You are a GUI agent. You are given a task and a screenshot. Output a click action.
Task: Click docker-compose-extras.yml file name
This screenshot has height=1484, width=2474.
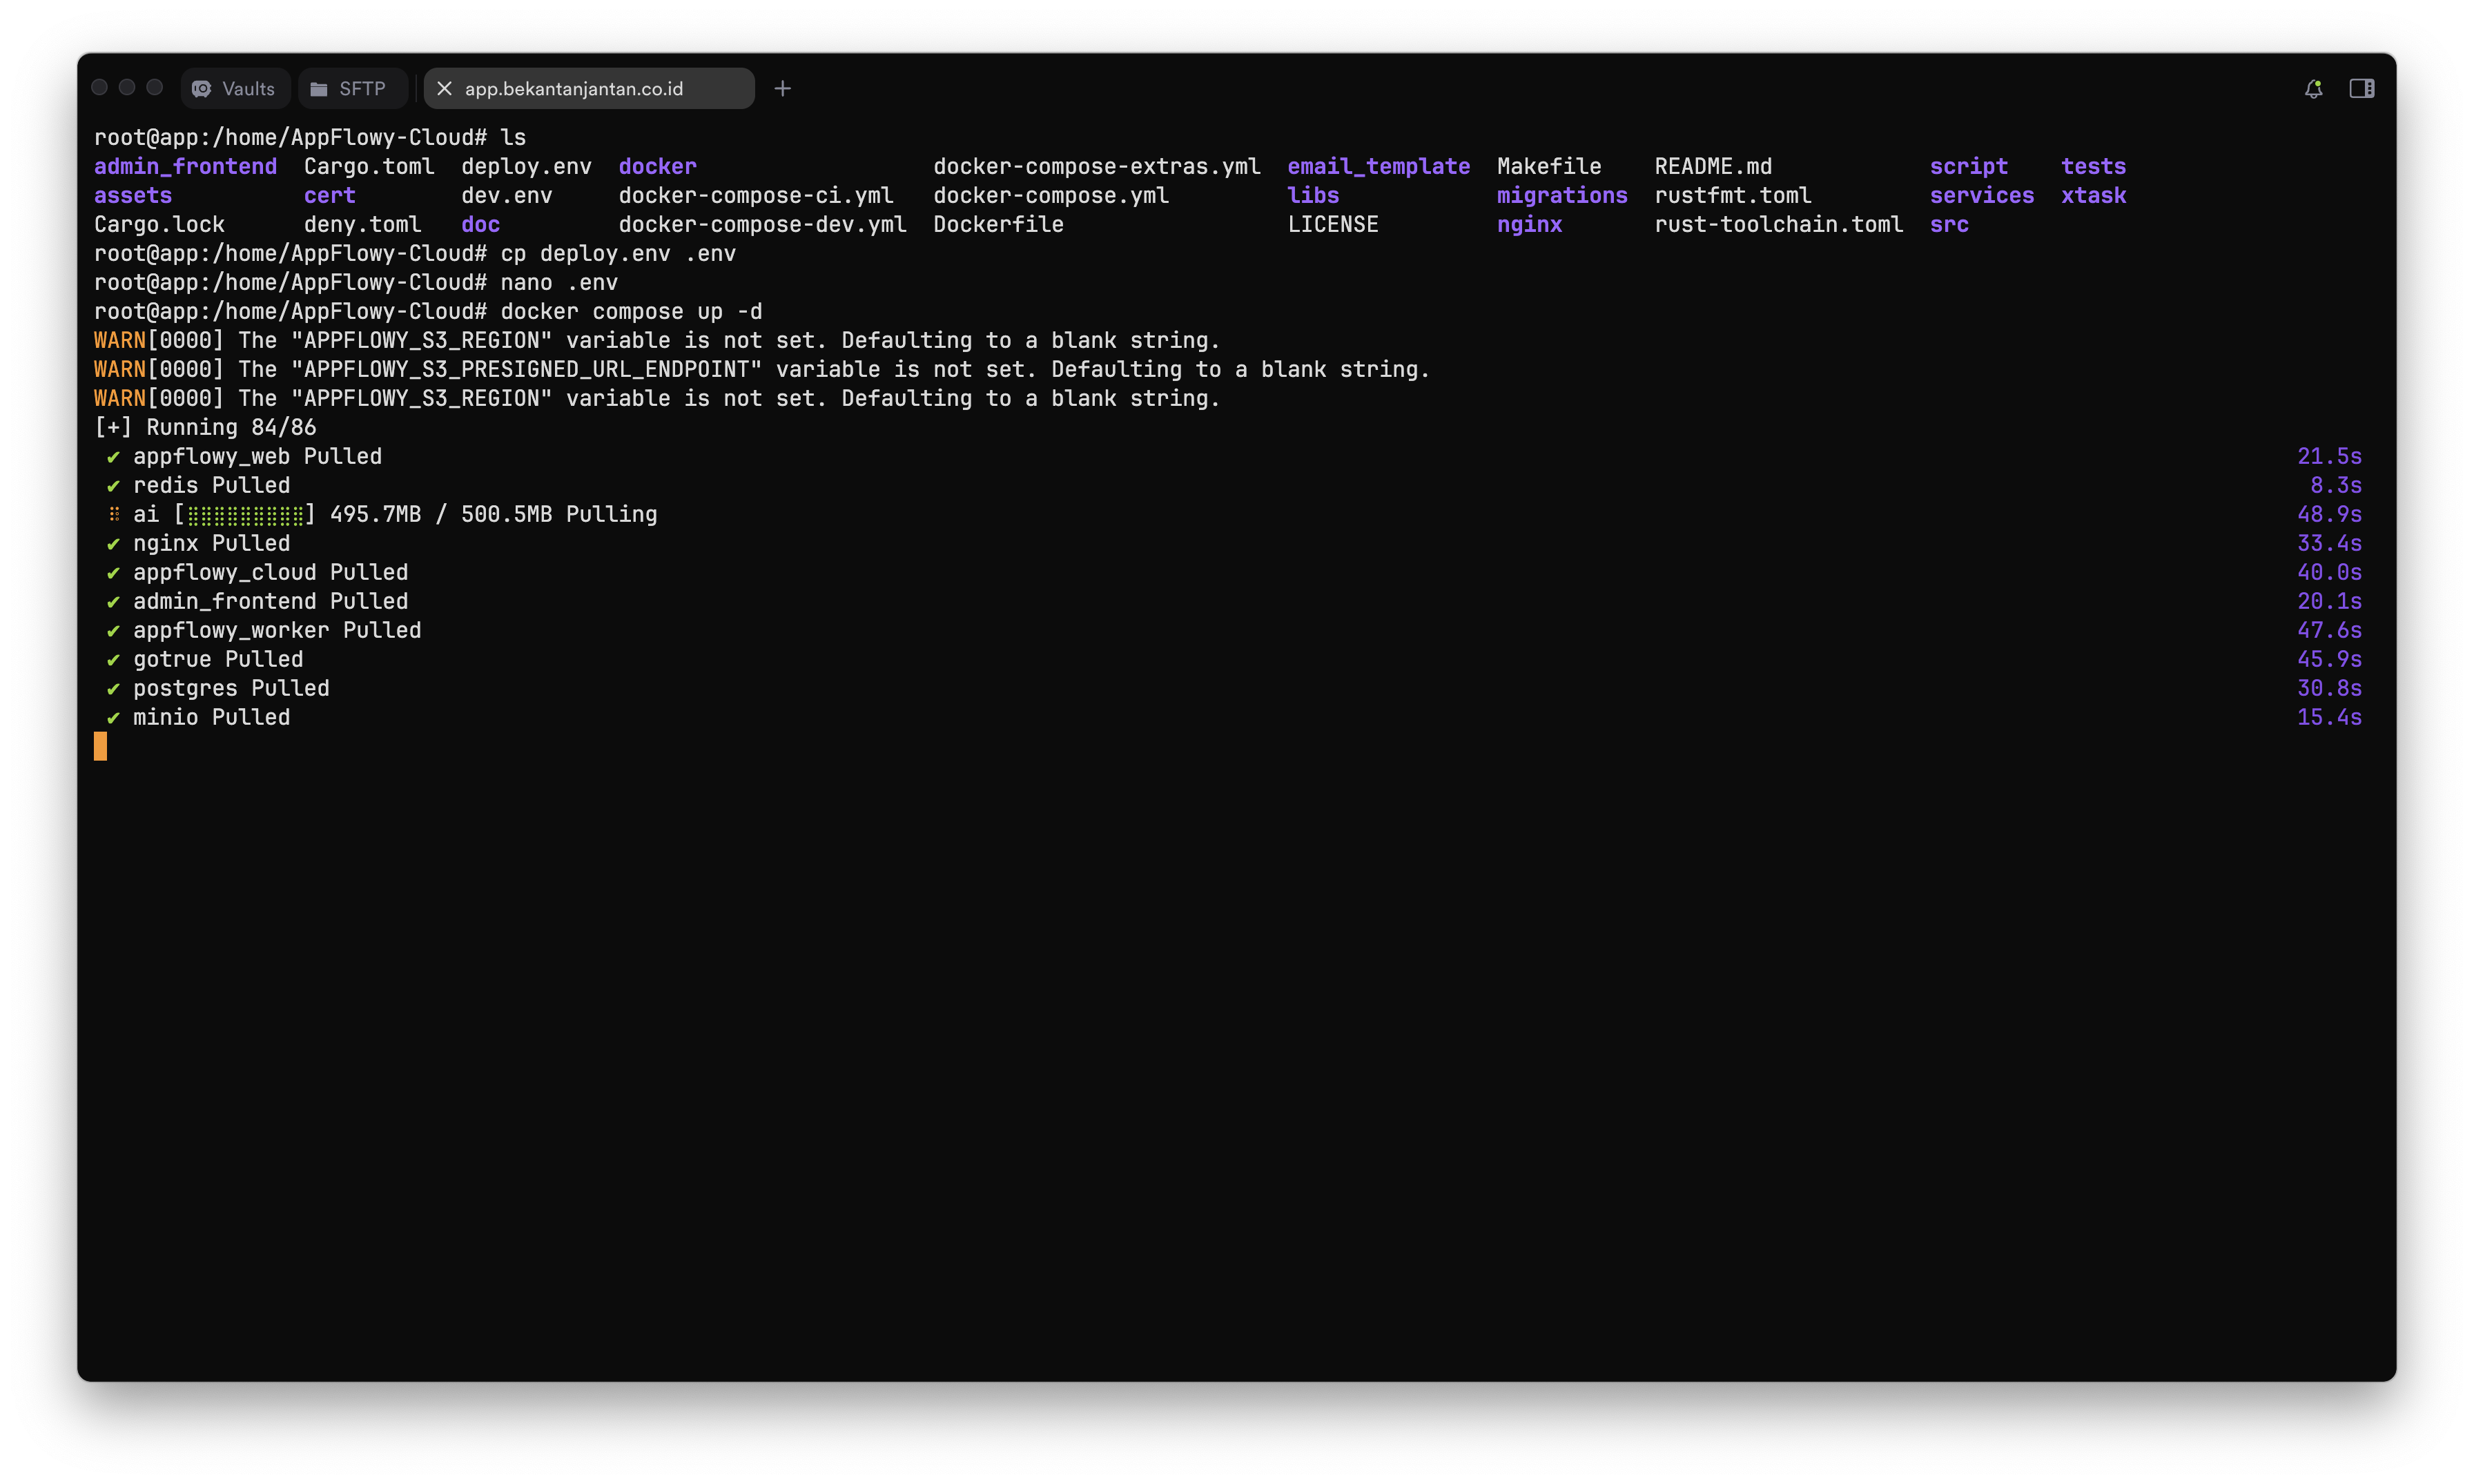pos(1097,166)
